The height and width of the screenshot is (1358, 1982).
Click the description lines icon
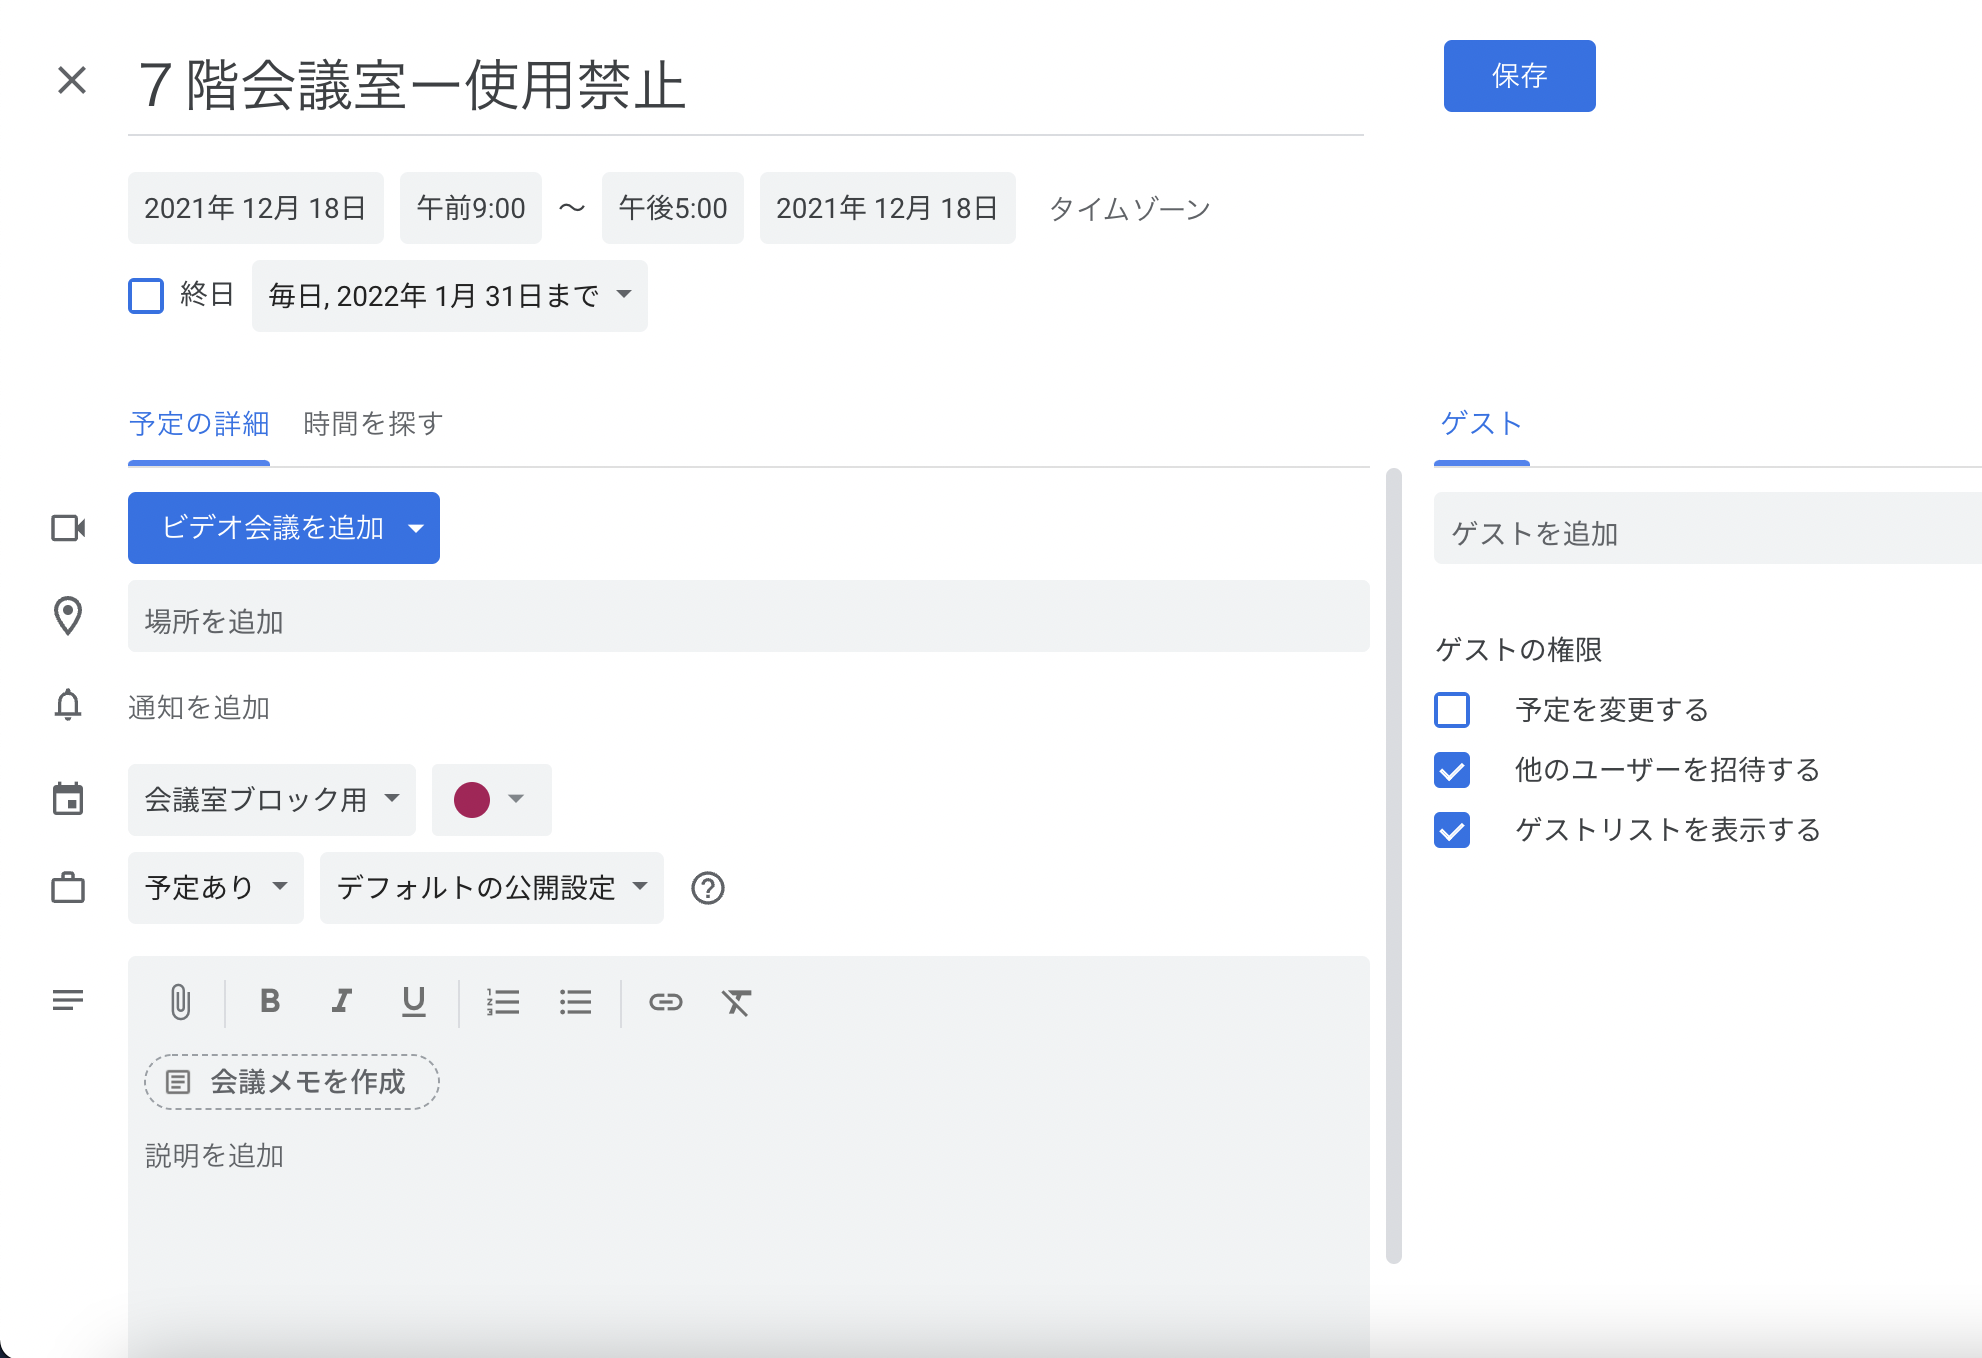[x=68, y=1000]
